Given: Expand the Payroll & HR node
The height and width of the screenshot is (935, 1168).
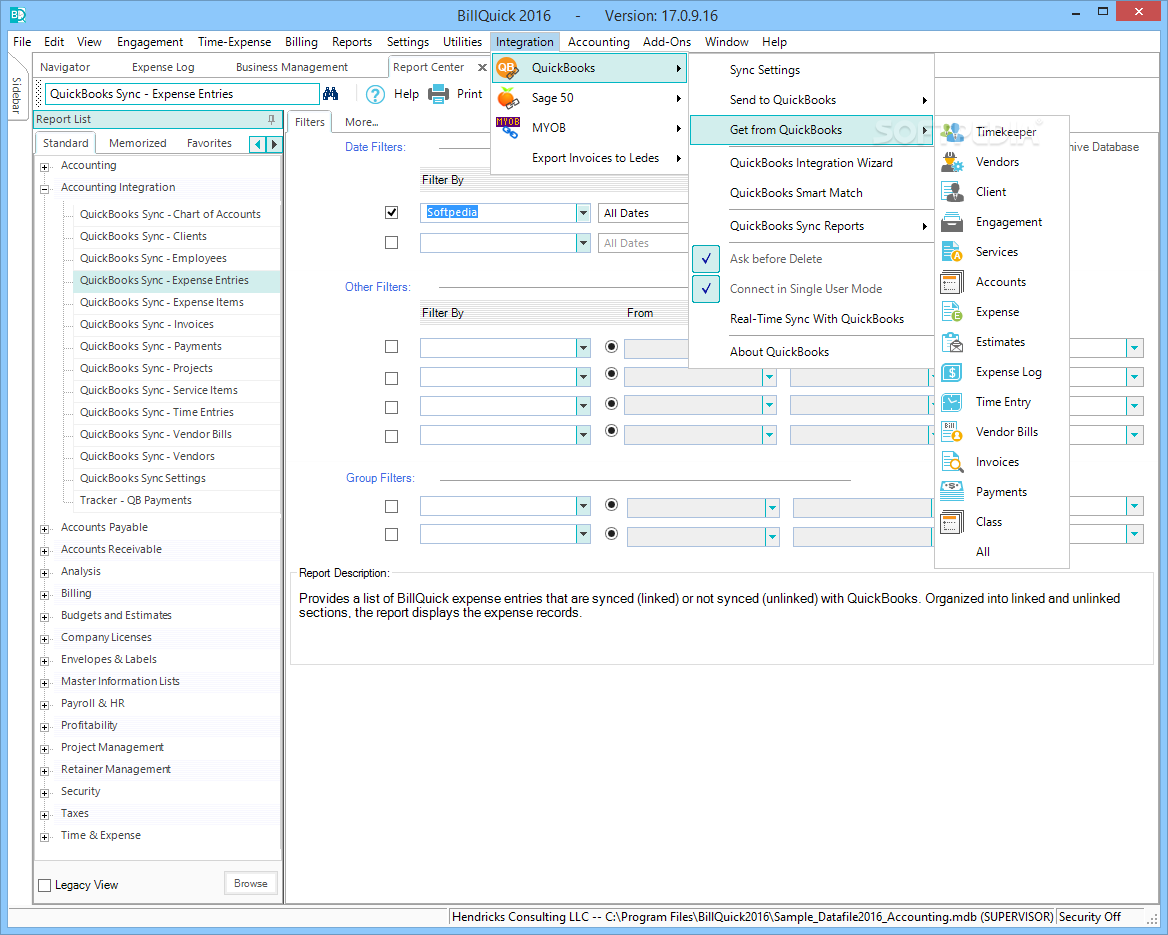Looking at the screenshot, I should 45,705.
